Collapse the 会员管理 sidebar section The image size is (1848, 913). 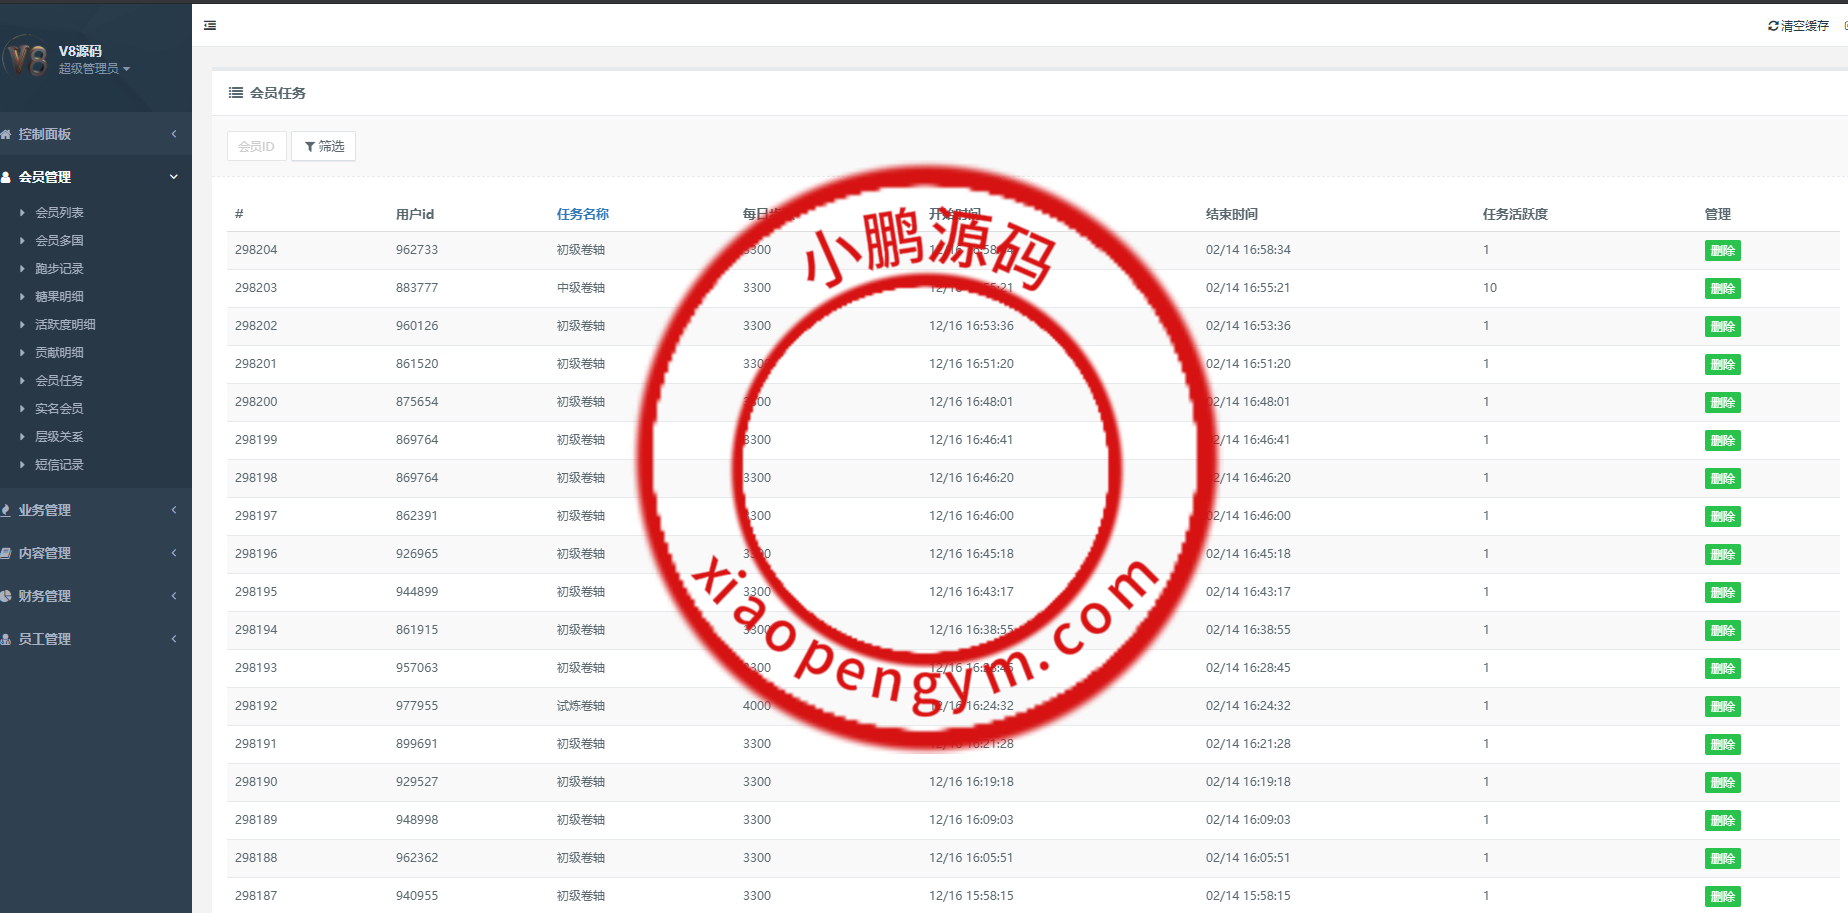tap(90, 177)
